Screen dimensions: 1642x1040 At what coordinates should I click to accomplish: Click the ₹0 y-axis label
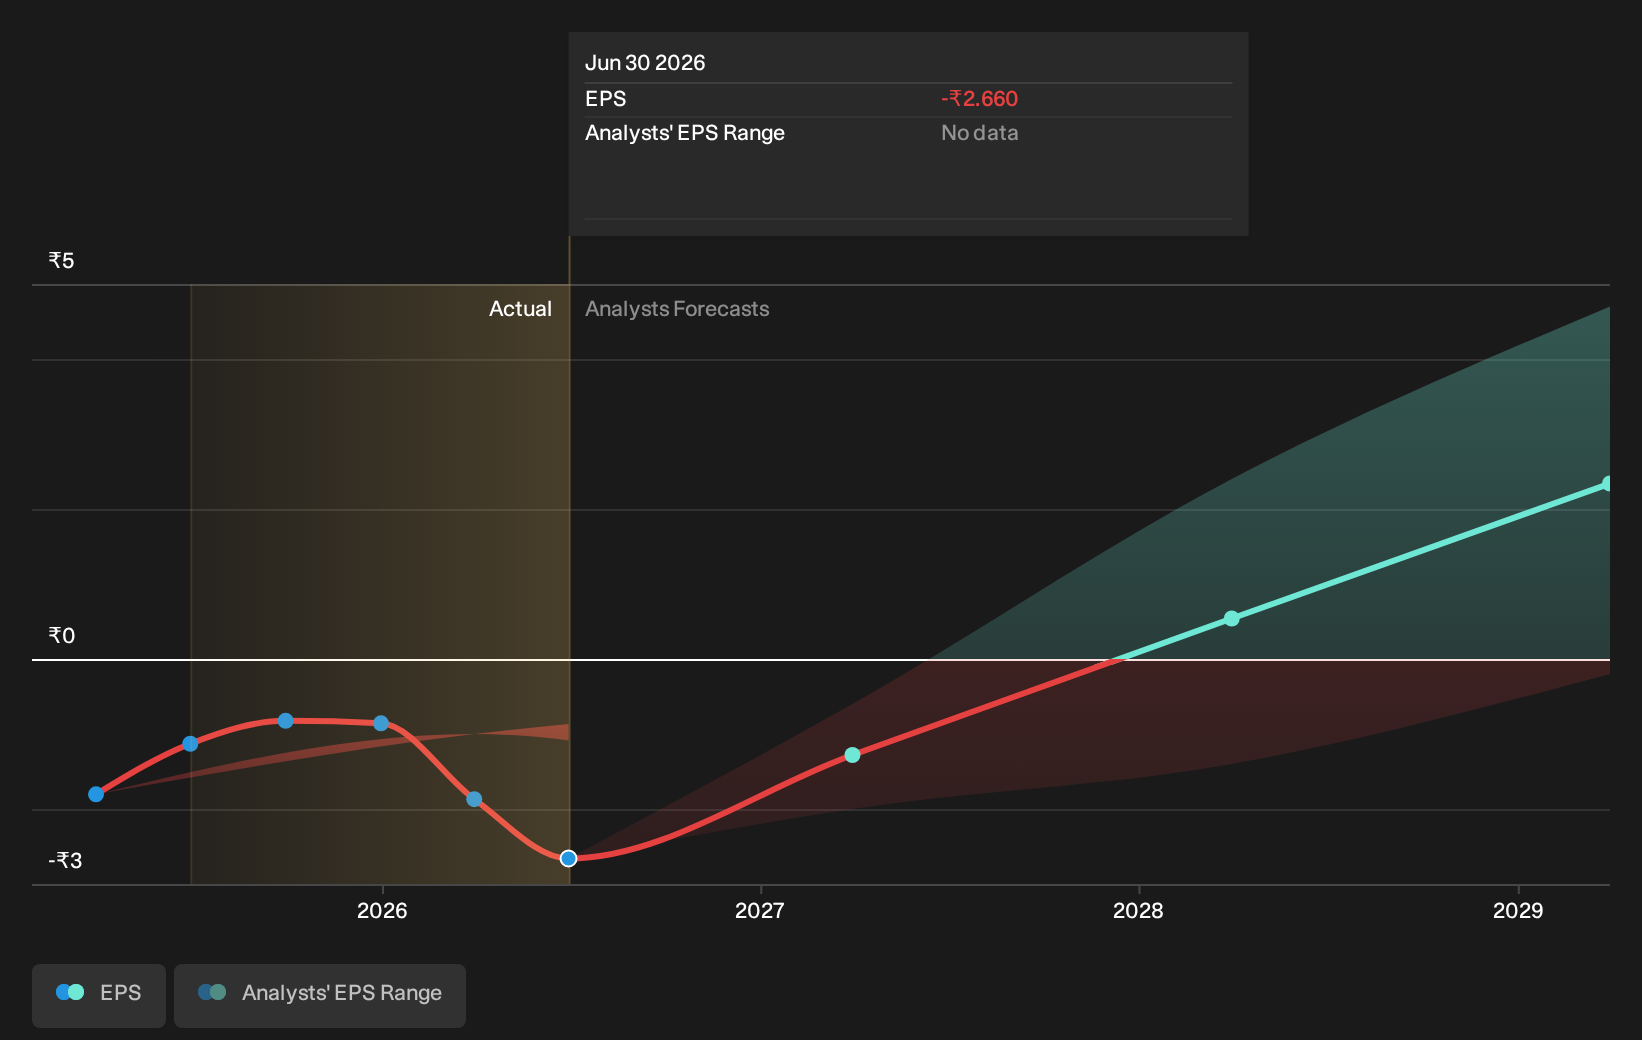coord(62,636)
